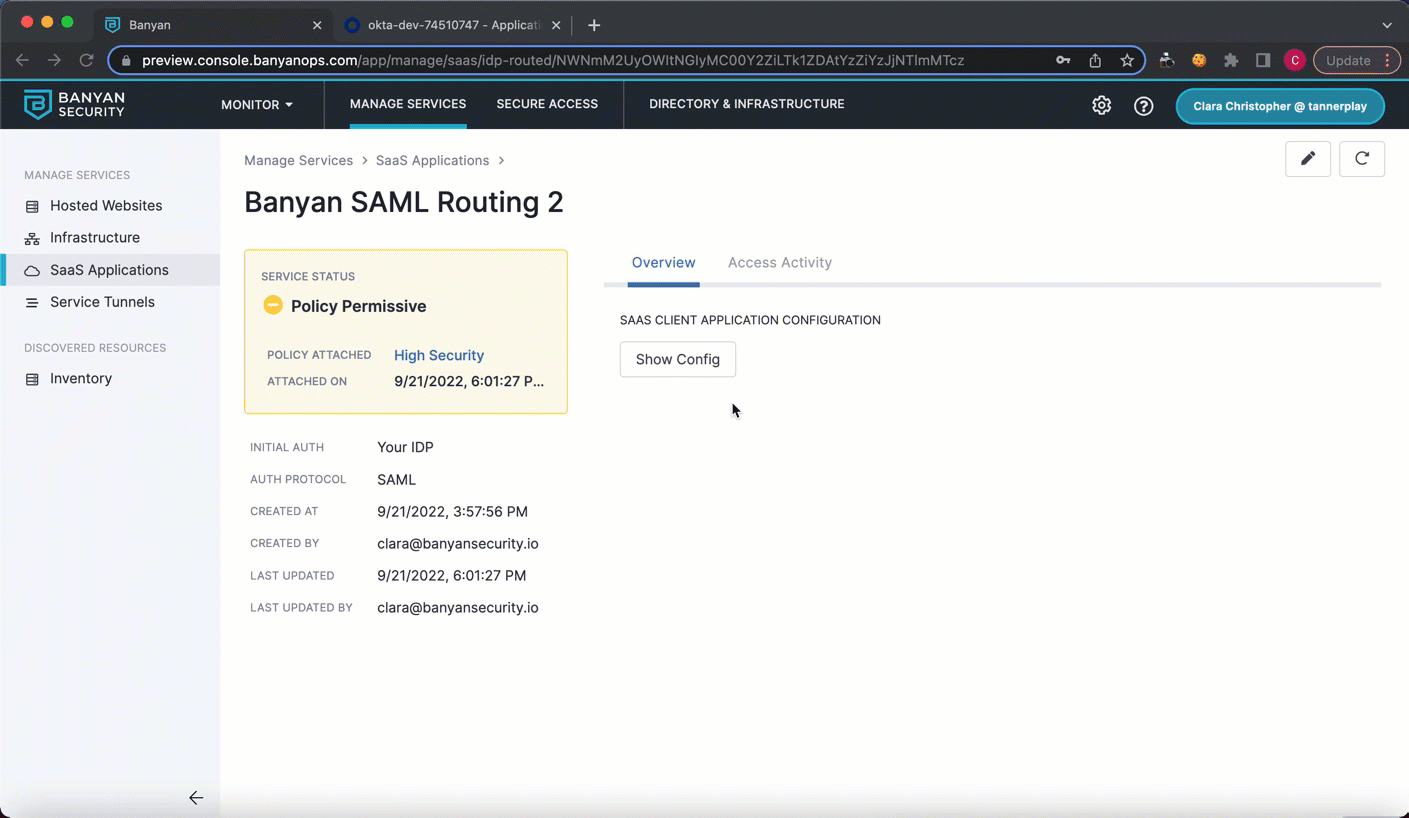Open Directory & Infrastructure menu
The width and height of the screenshot is (1409, 818).
coord(746,104)
